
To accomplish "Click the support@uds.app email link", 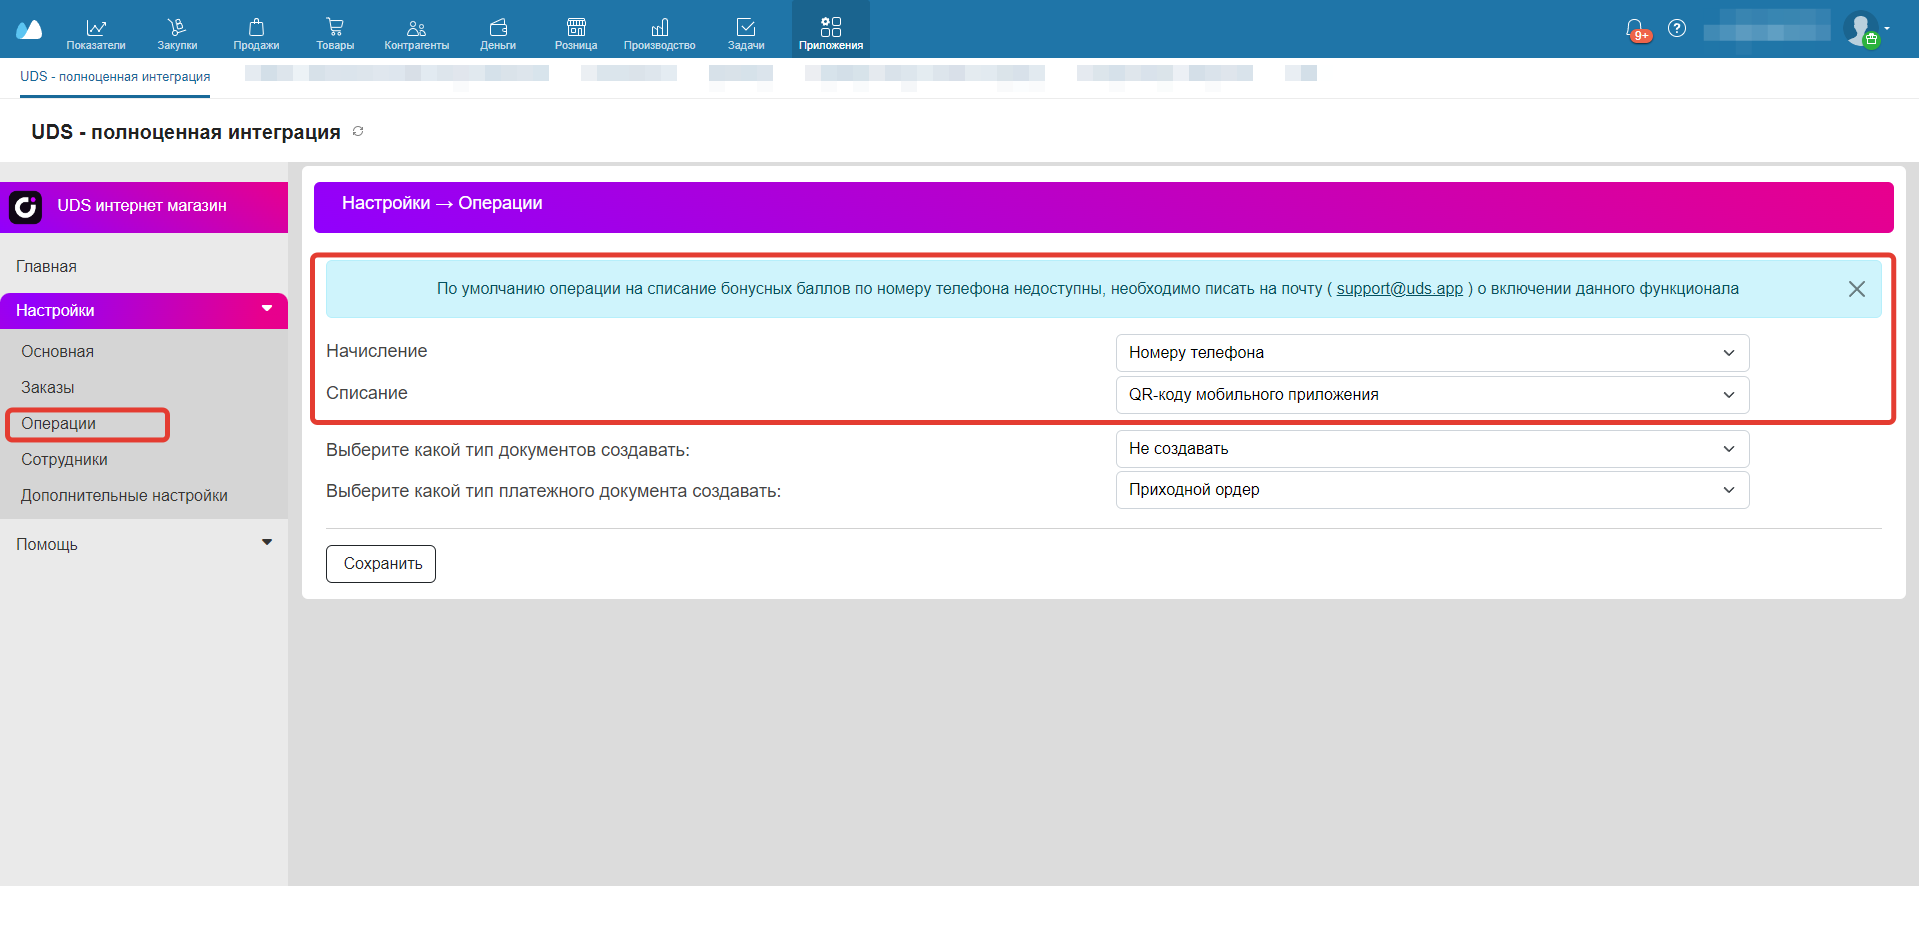I will (1399, 289).
